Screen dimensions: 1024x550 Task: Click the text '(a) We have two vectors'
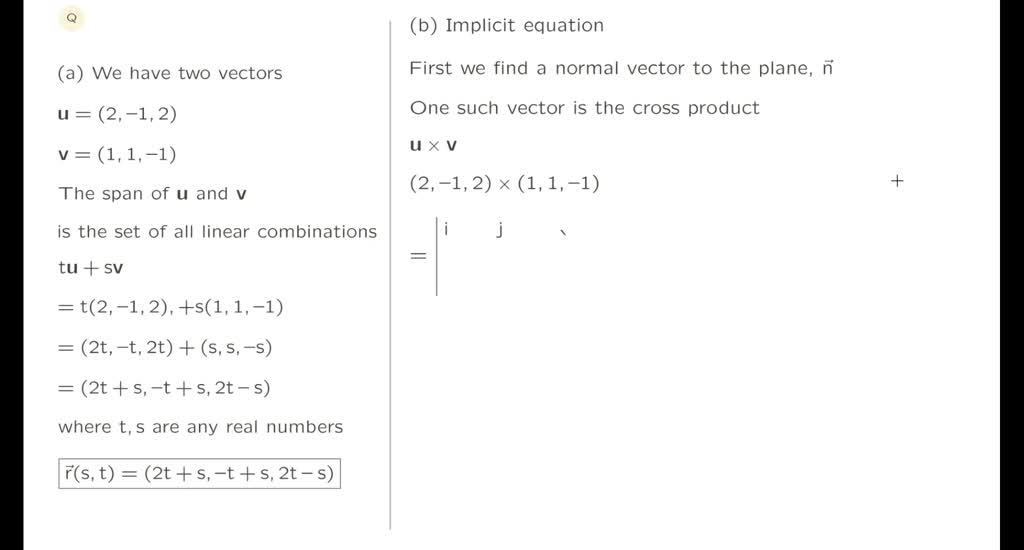170,73
